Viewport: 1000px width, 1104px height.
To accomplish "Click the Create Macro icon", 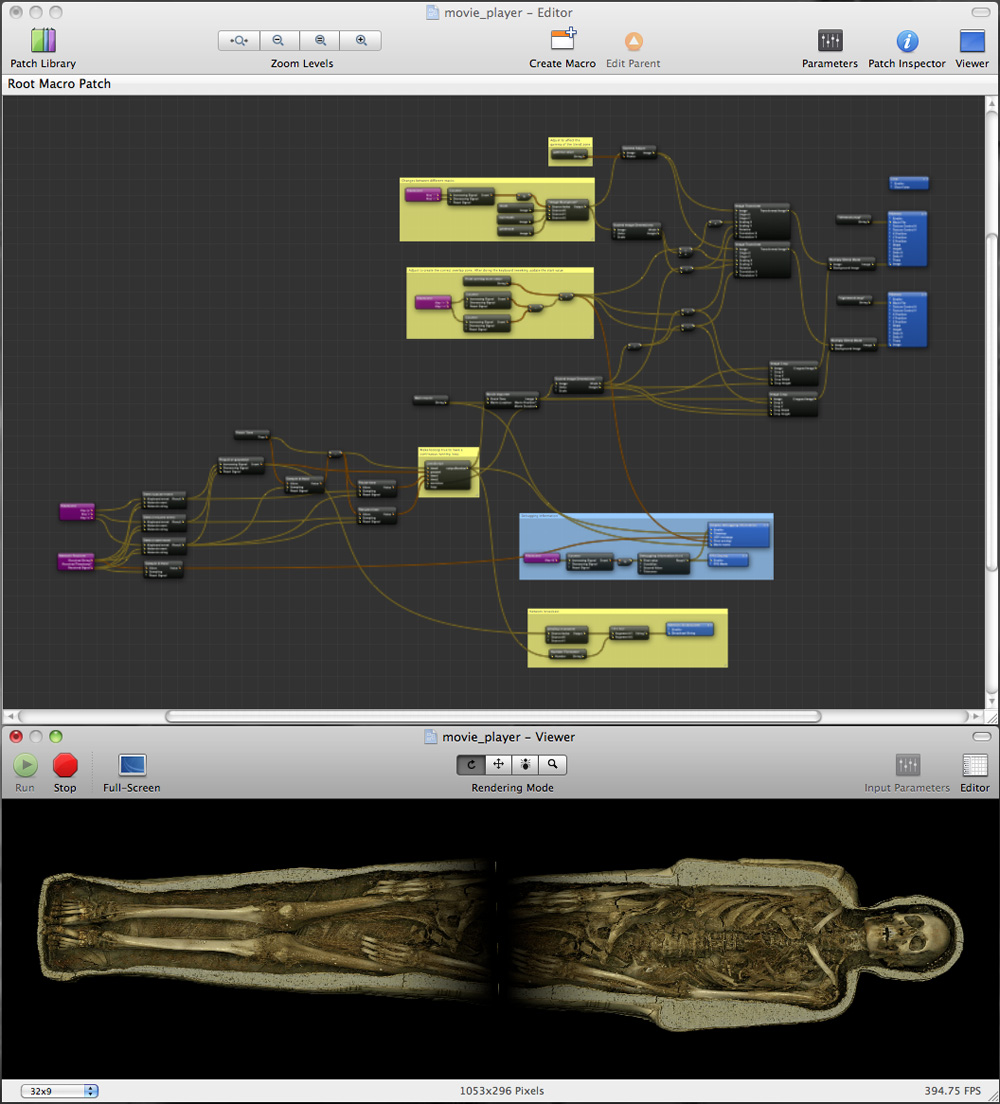I will click(x=563, y=39).
